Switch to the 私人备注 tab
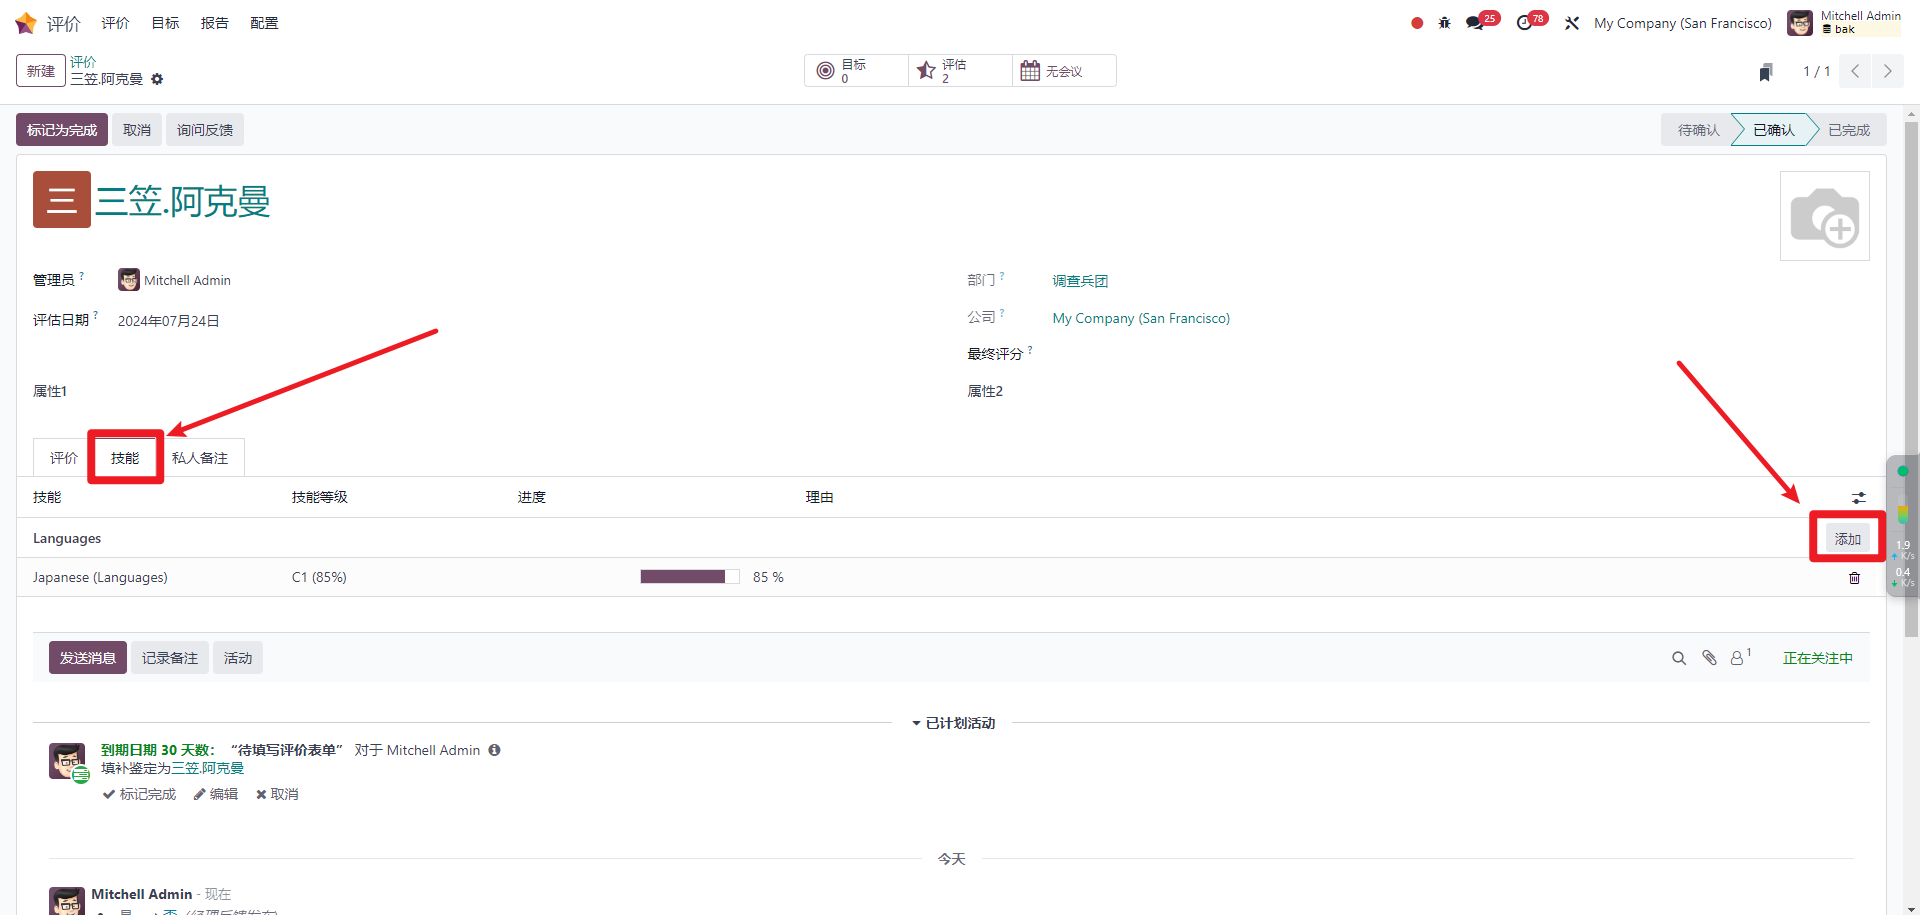 [x=200, y=458]
